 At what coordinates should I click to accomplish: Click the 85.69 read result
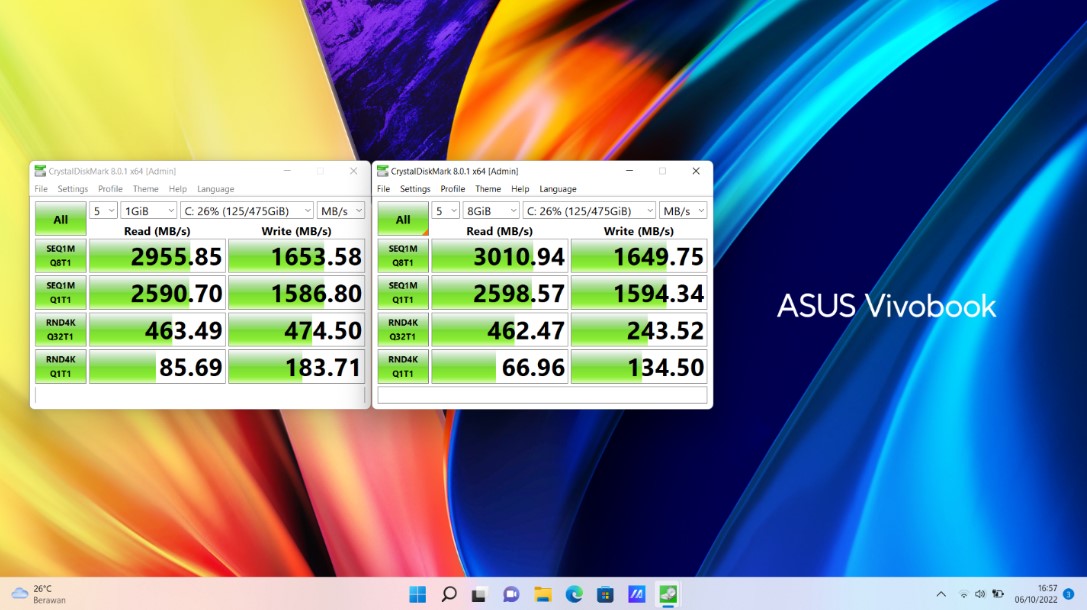pyautogui.click(x=157, y=366)
